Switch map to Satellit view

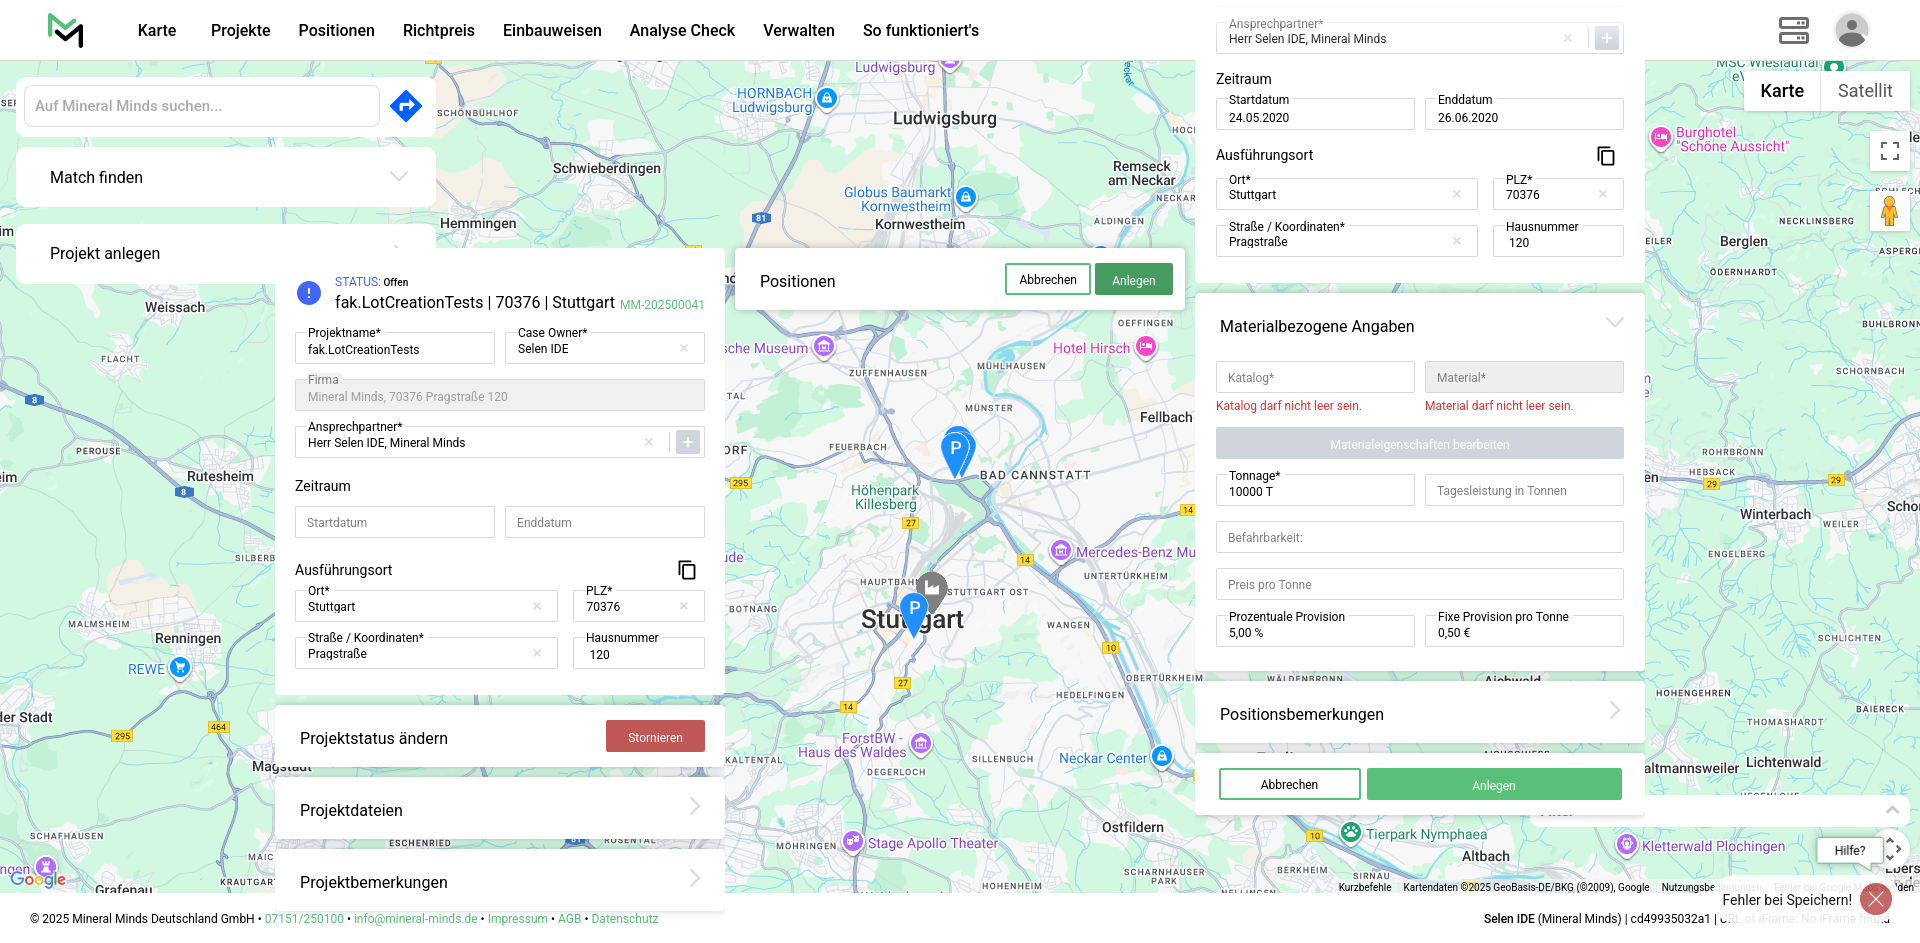[1864, 91]
